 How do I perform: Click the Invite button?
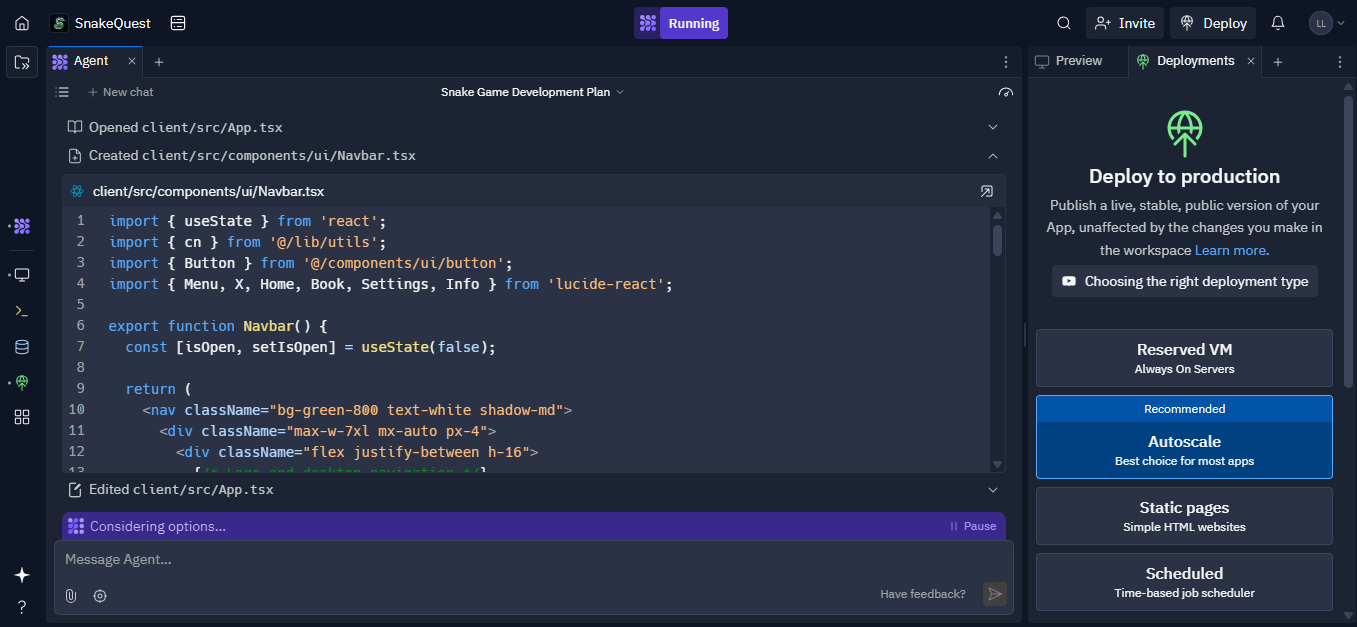coord(1126,23)
